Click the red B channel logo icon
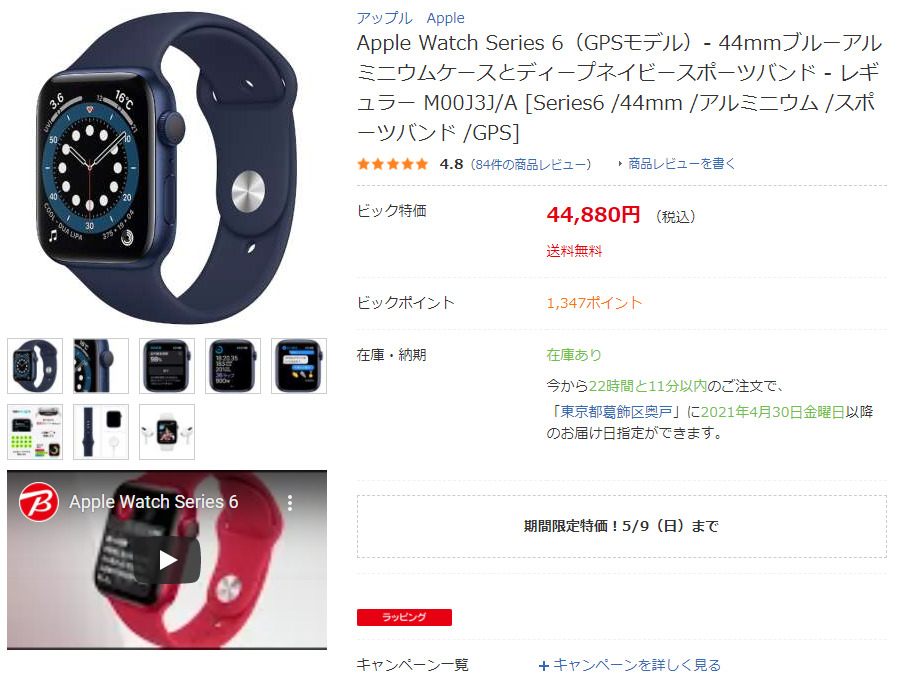Viewport: 914px width, 689px height. [38, 502]
